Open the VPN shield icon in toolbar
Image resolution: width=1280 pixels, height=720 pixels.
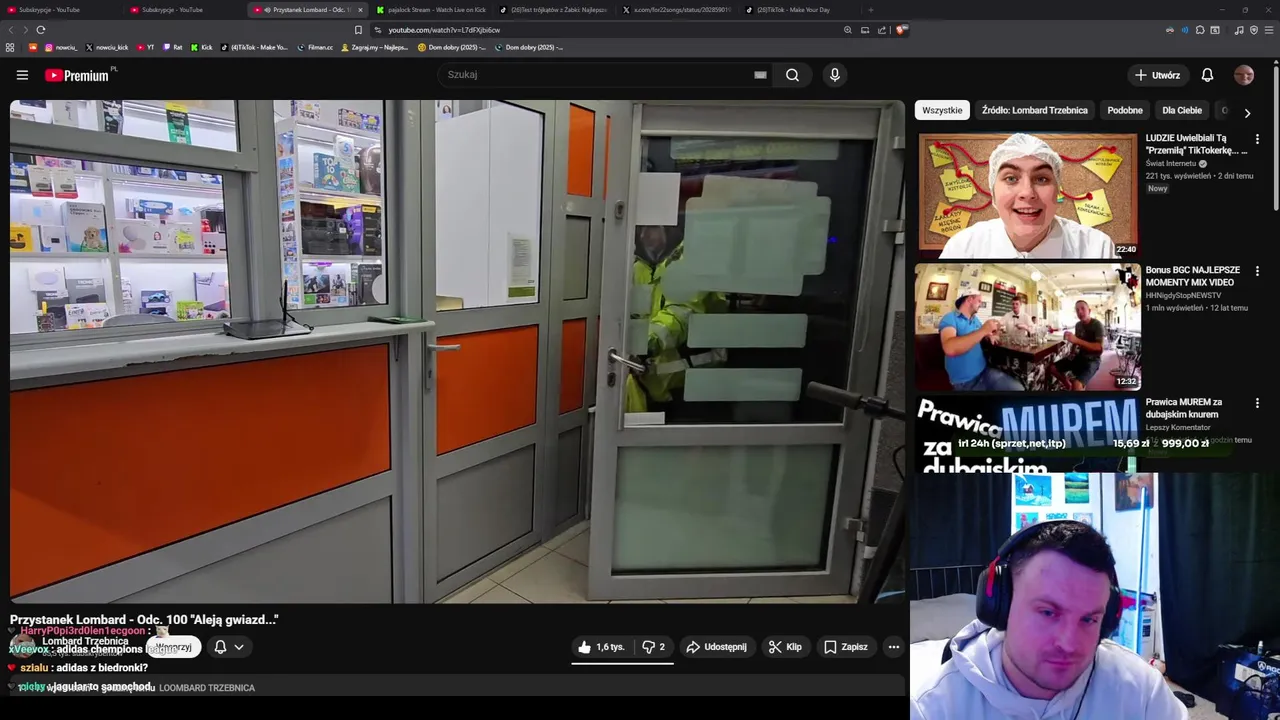pyautogui.click(x=1254, y=30)
